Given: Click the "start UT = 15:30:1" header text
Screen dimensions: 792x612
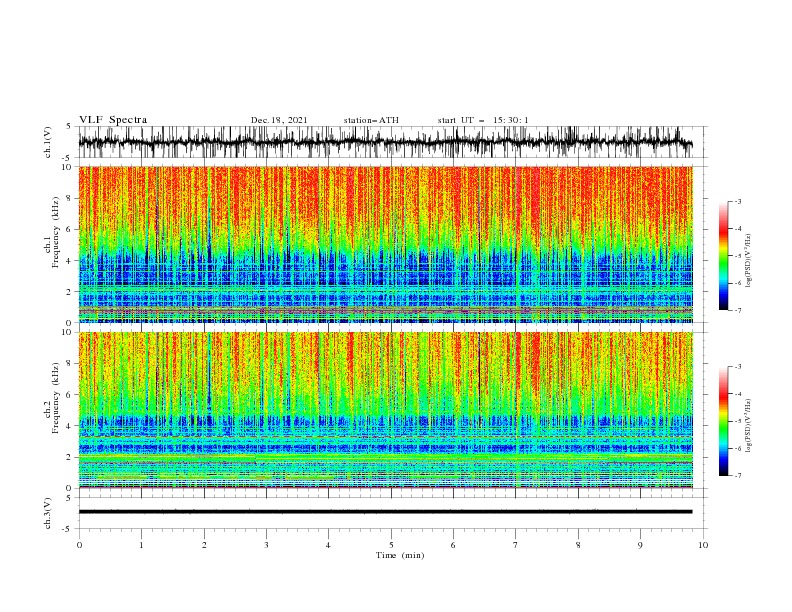Looking at the screenshot, I should pyautogui.click(x=483, y=120).
